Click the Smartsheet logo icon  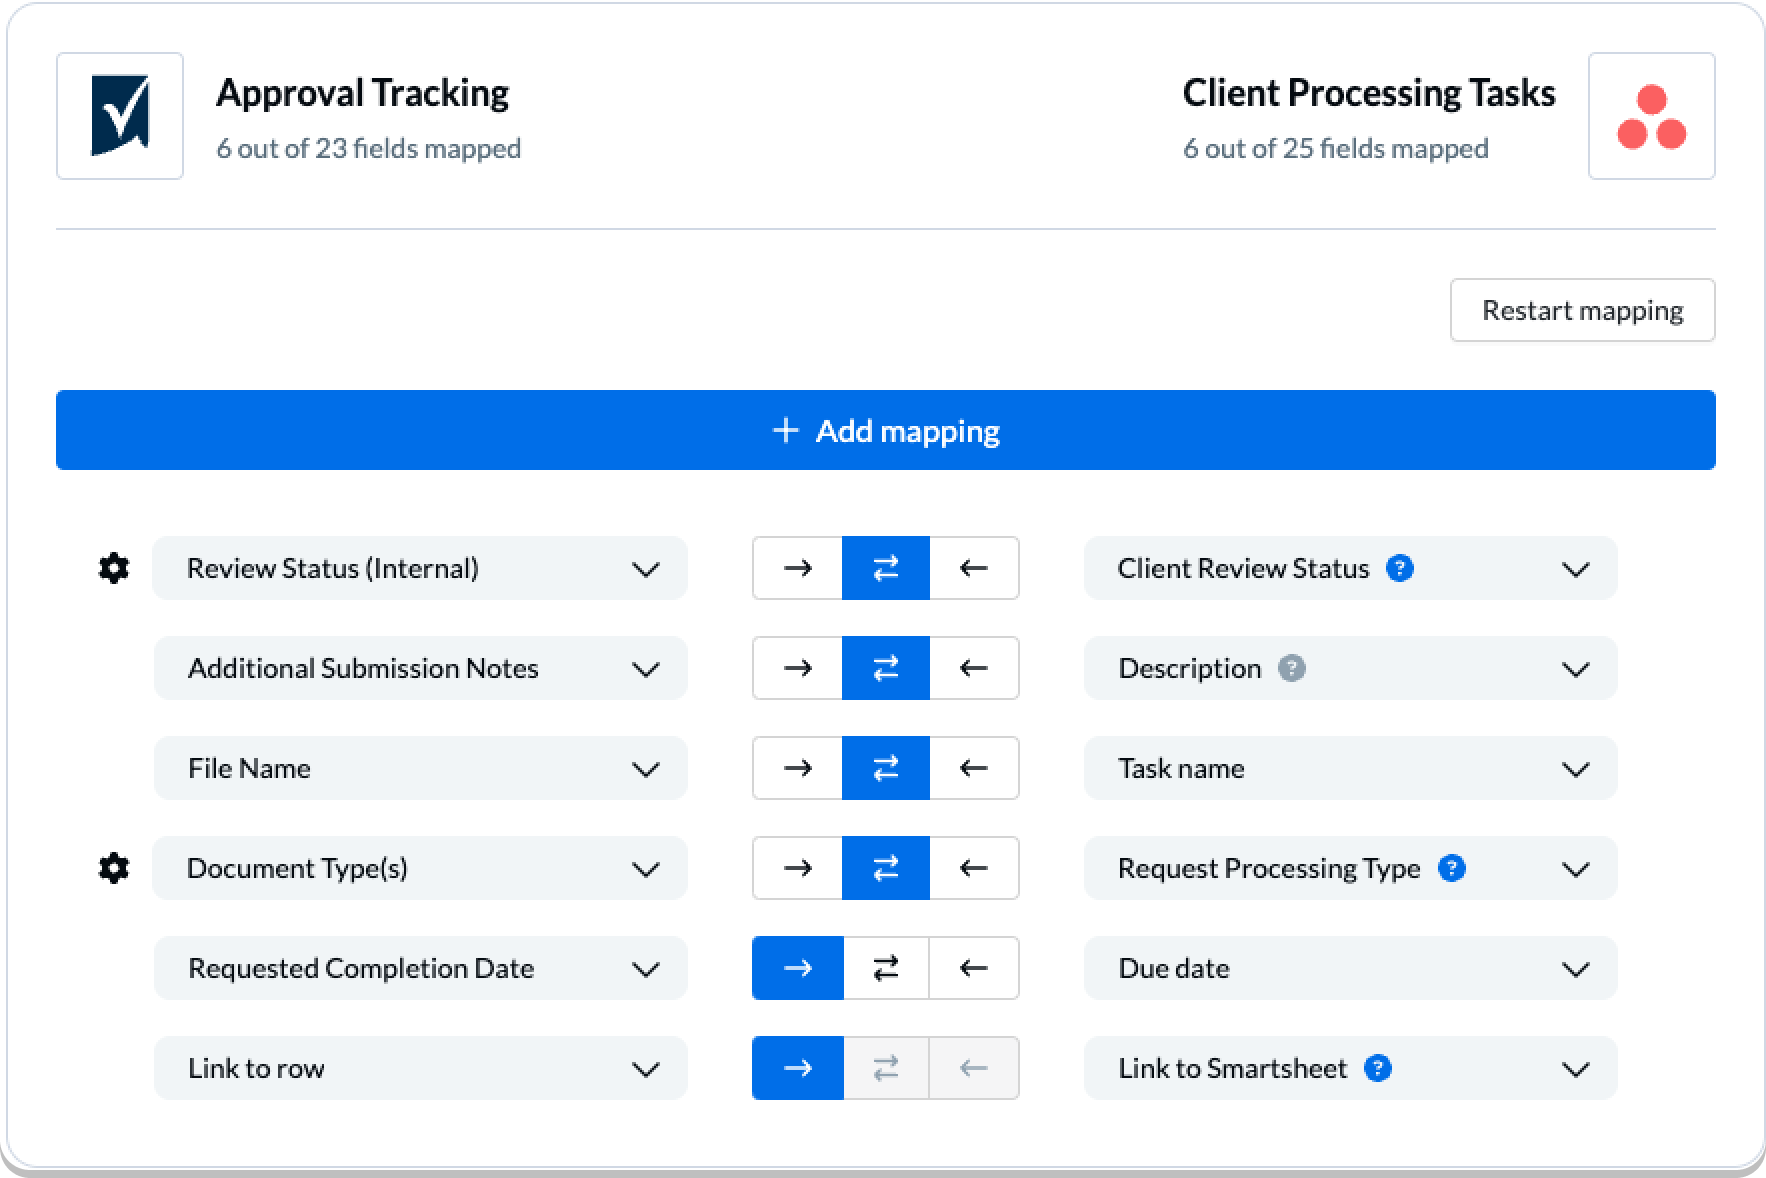click(x=120, y=116)
